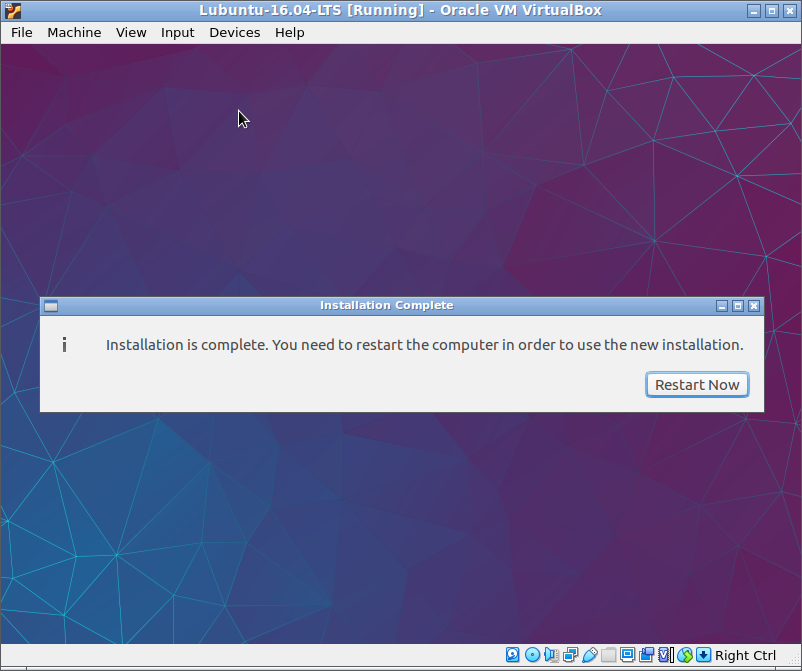Open the Help menu
The width and height of the screenshot is (802, 671).
click(x=289, y=33)
